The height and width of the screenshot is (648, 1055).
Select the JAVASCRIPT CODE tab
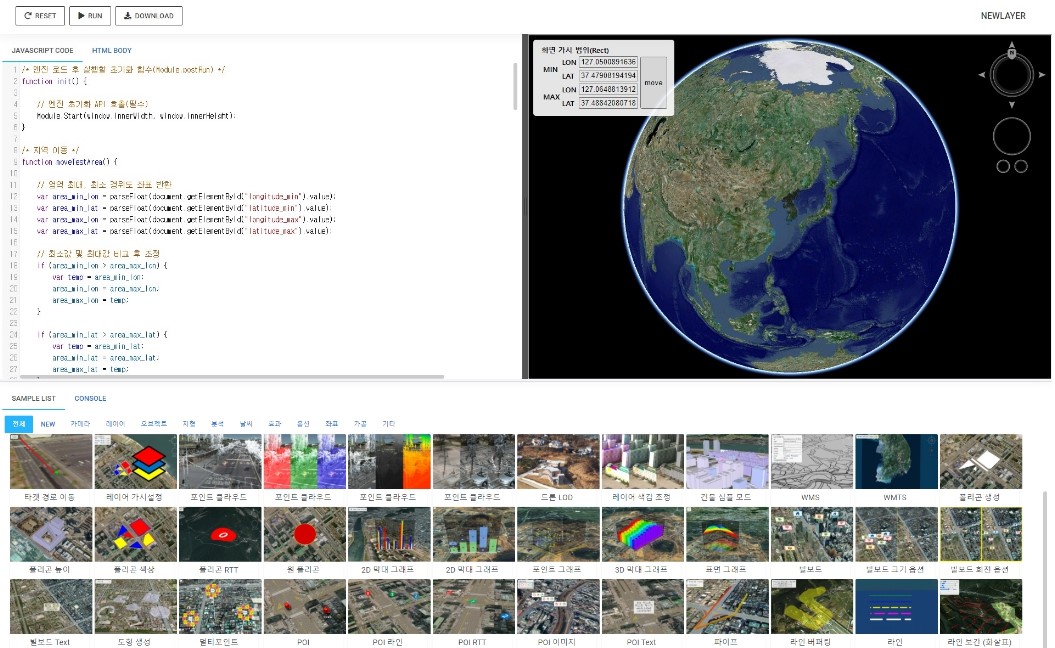[42, 50]
